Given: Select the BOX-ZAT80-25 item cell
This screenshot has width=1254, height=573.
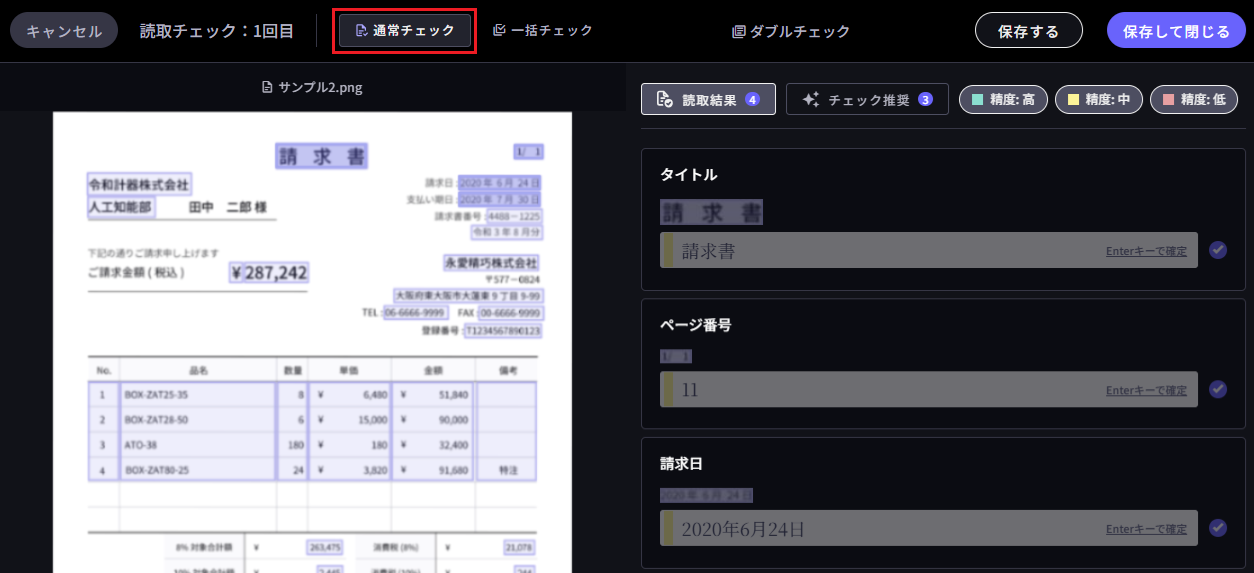Looking at the screenshot, I should (x=198, y=469).
